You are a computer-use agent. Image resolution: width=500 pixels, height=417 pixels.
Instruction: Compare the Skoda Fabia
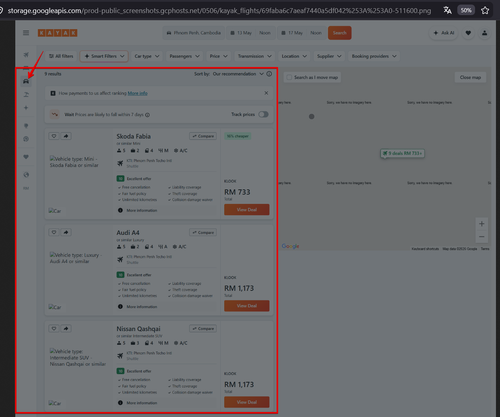(203, 136)
